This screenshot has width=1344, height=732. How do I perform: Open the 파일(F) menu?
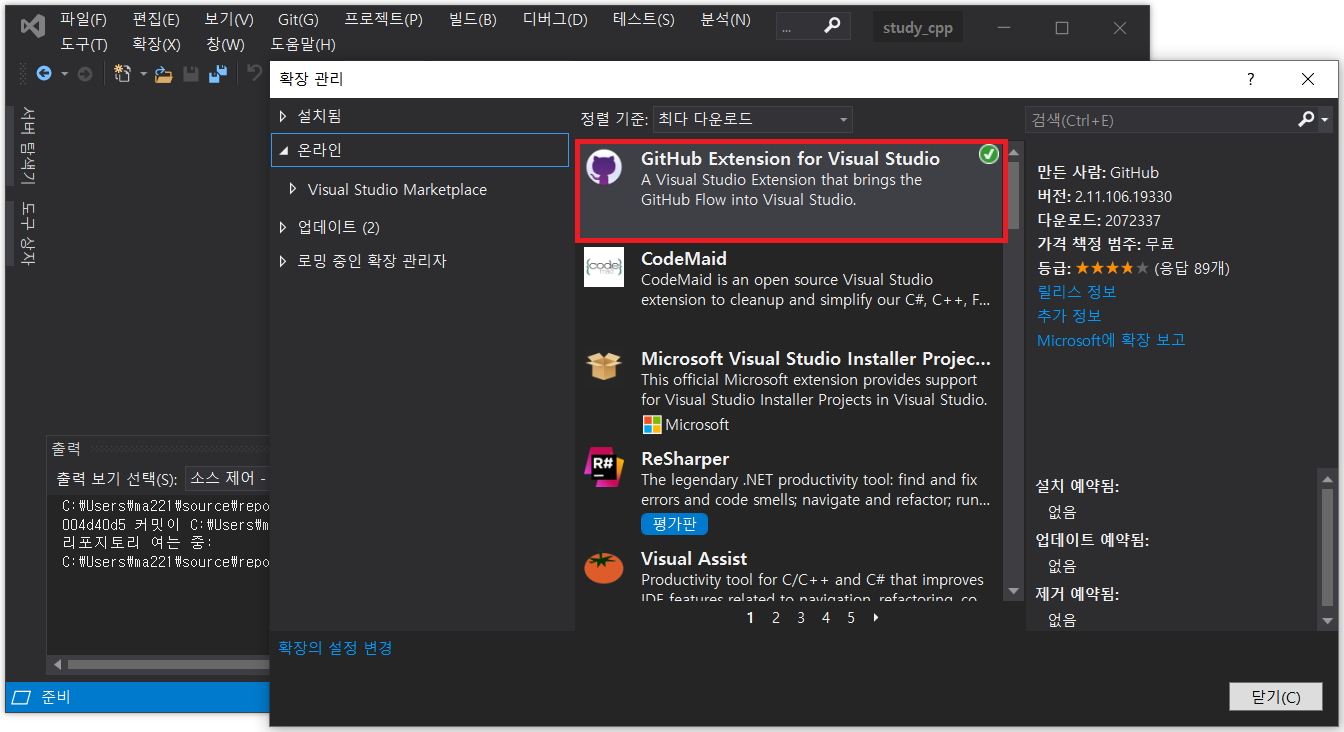click(83, 19)
